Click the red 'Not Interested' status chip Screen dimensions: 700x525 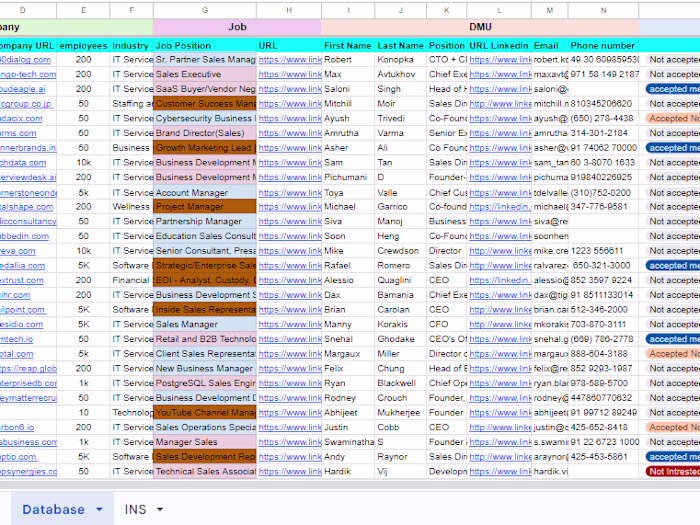pyautogui.click(x=672, y=471)
